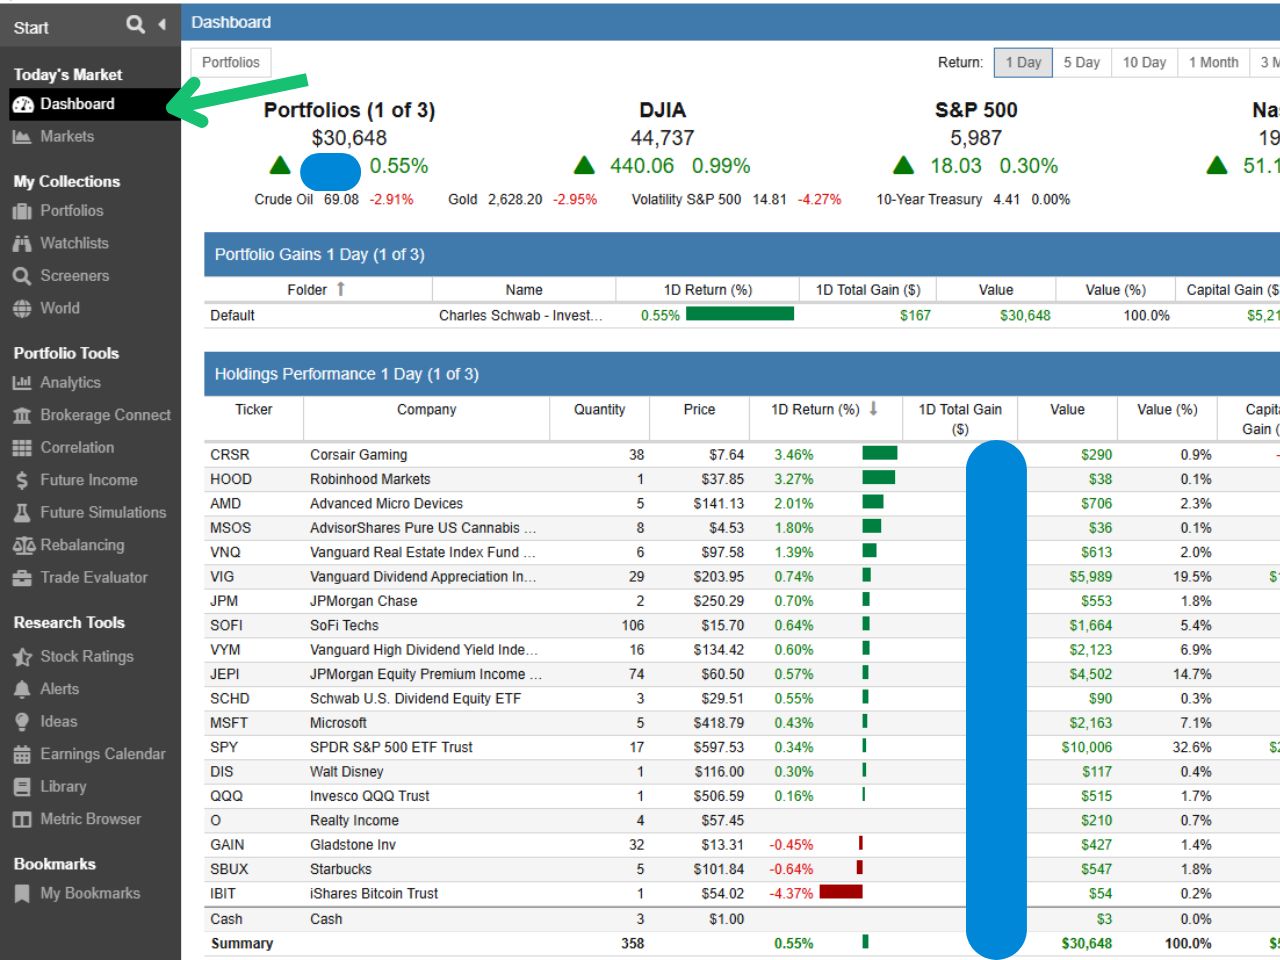The width and height of the screenshot is (1280, 960).
Task: Click the JPM ticker cell
Action: (x=224, y=601)
